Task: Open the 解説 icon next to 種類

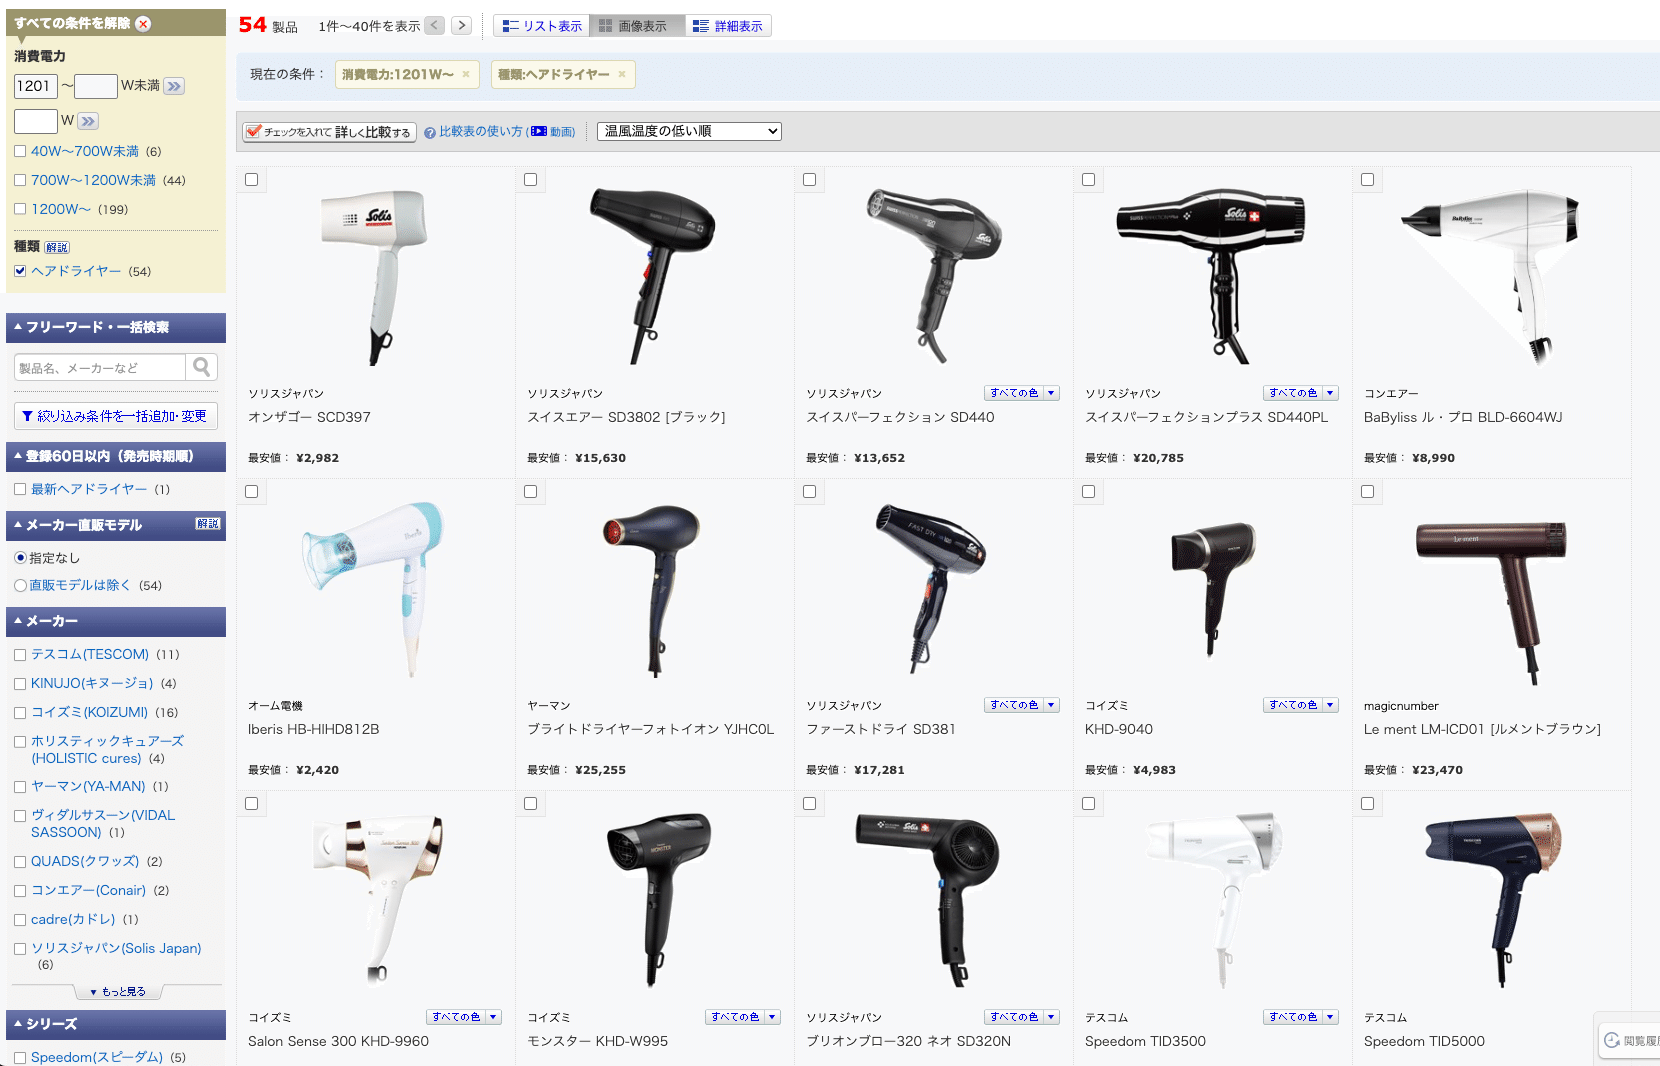Action: point(57,247)
